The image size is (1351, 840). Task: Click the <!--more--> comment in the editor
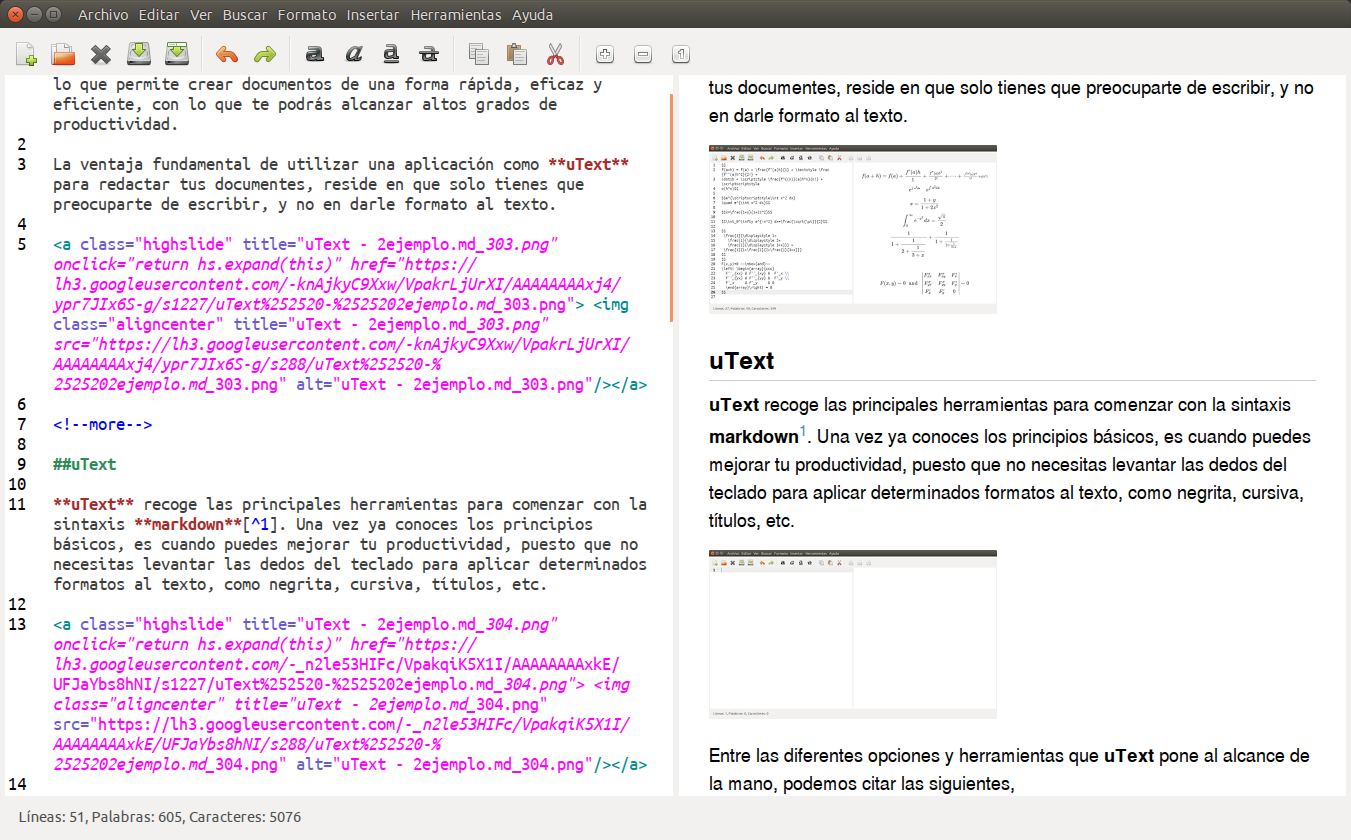point(102,424)
